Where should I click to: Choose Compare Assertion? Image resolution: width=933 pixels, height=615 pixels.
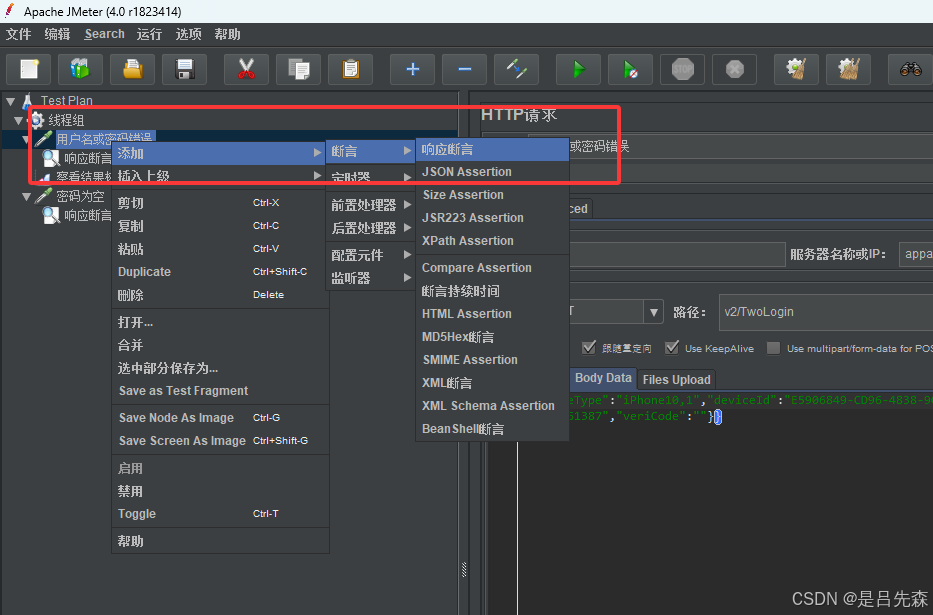click(492, 268)
